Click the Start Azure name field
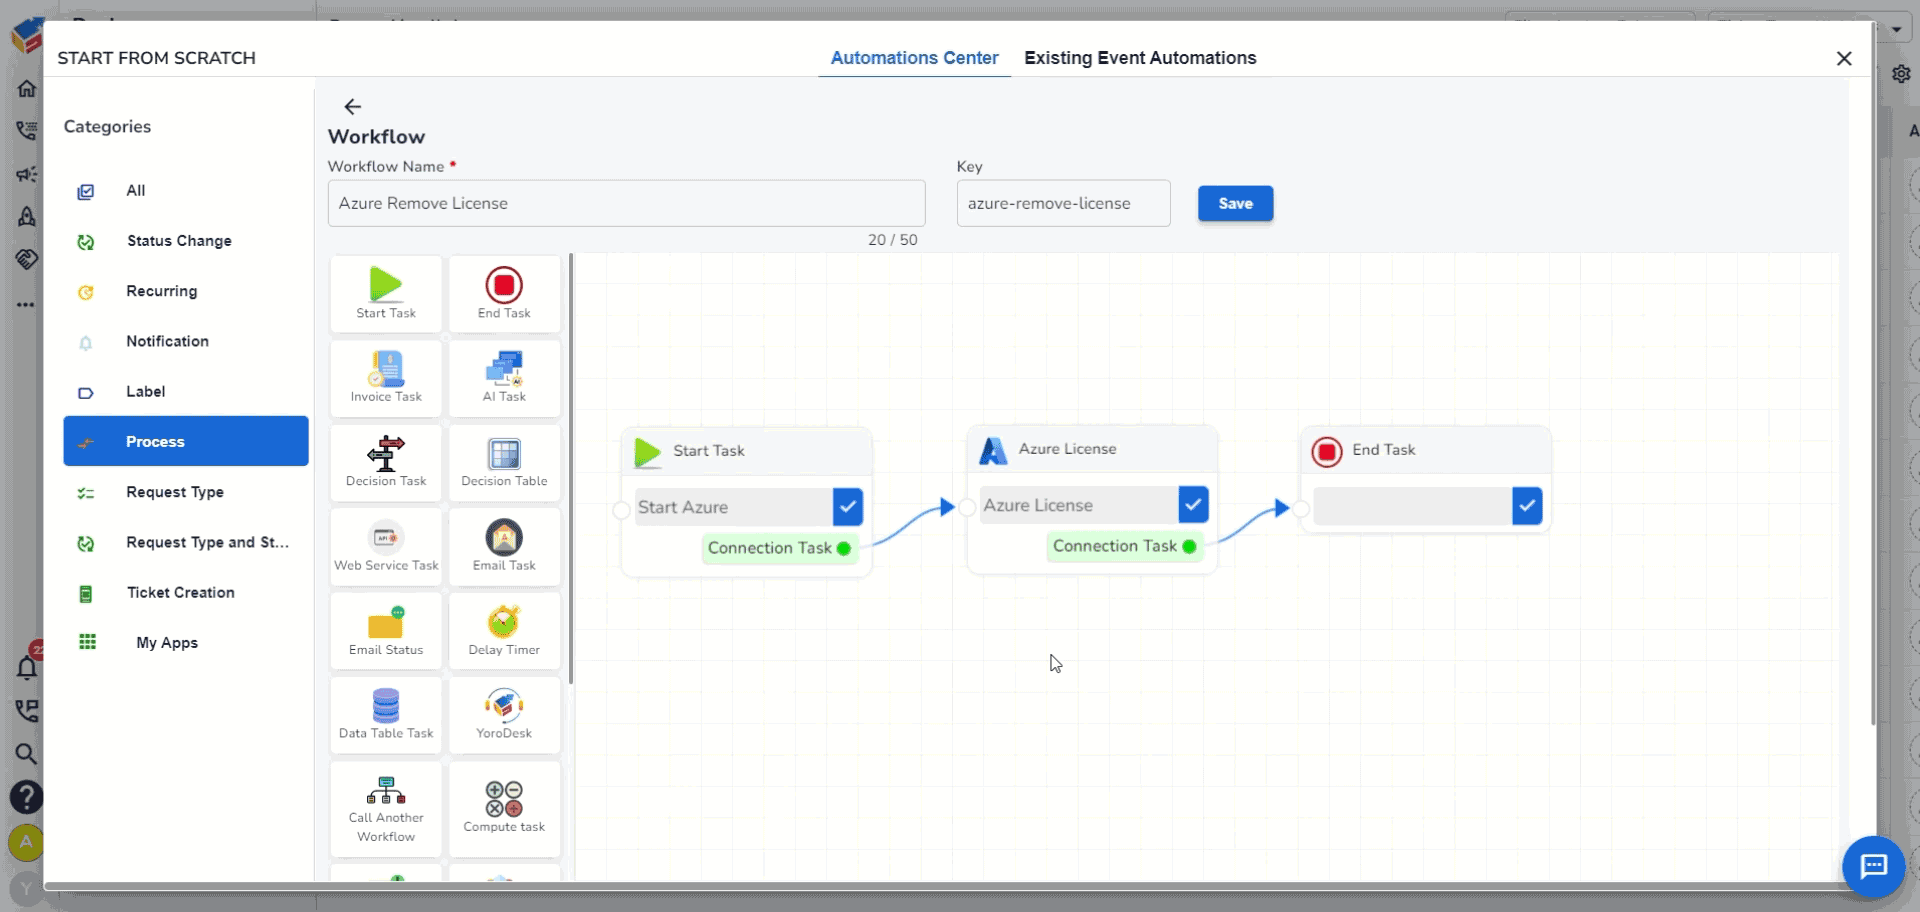The height and width of the screenshot is (912, 1920). pyautogui.click(x=734, y=507)
